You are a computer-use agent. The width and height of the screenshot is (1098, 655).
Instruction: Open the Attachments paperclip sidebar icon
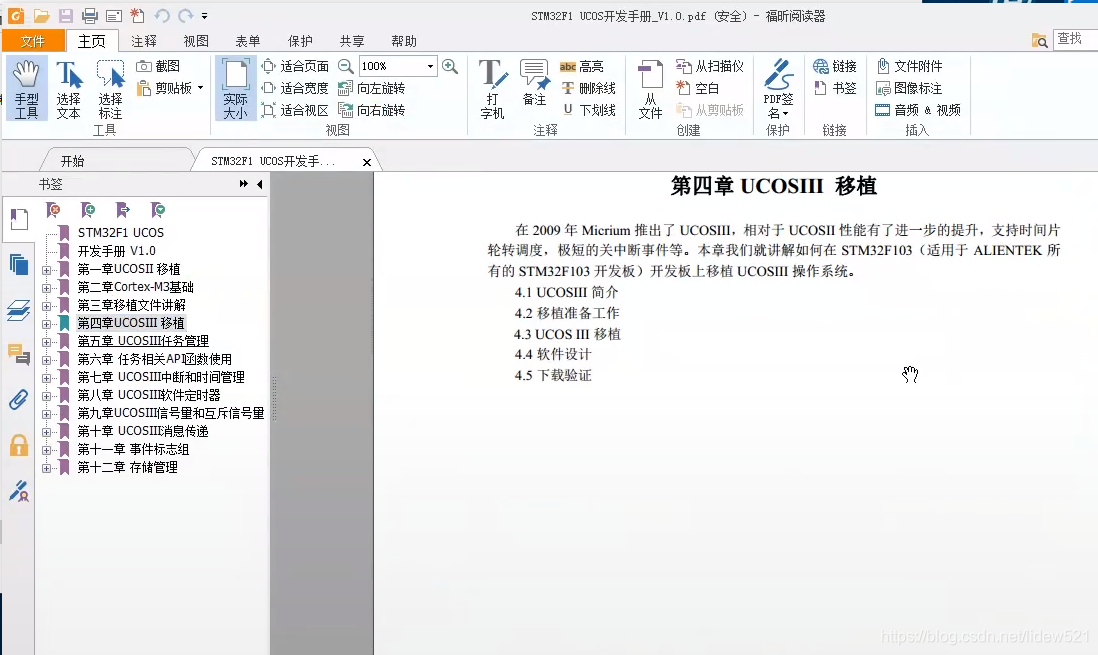18,400
